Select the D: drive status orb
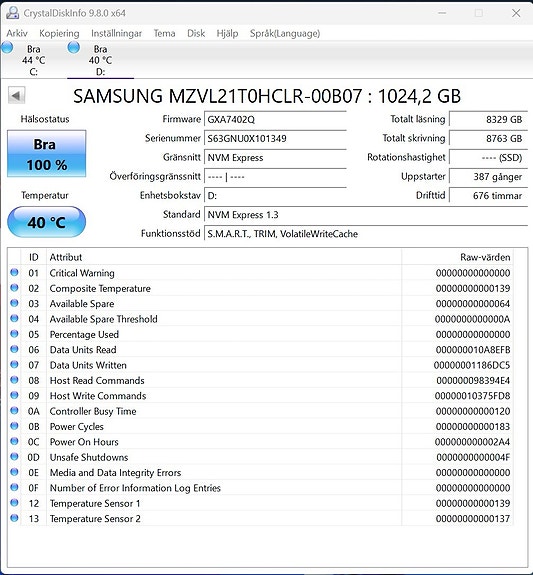This screenshot has width=533, height=575. coord(74,48)
